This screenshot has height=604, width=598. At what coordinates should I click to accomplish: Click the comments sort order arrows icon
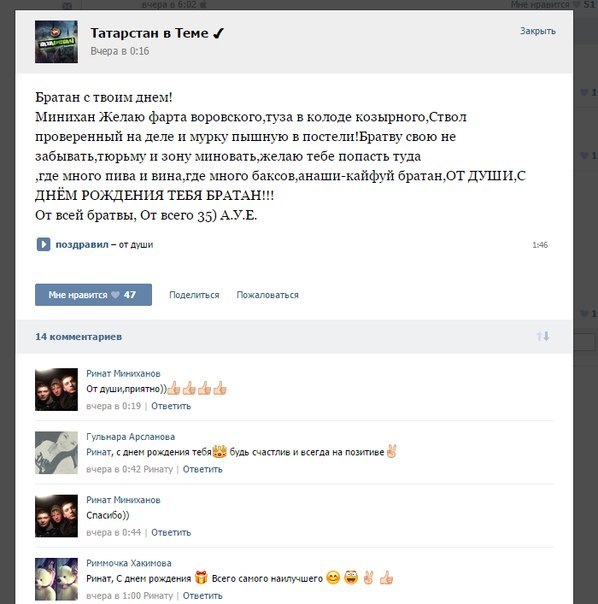[543, 336]
